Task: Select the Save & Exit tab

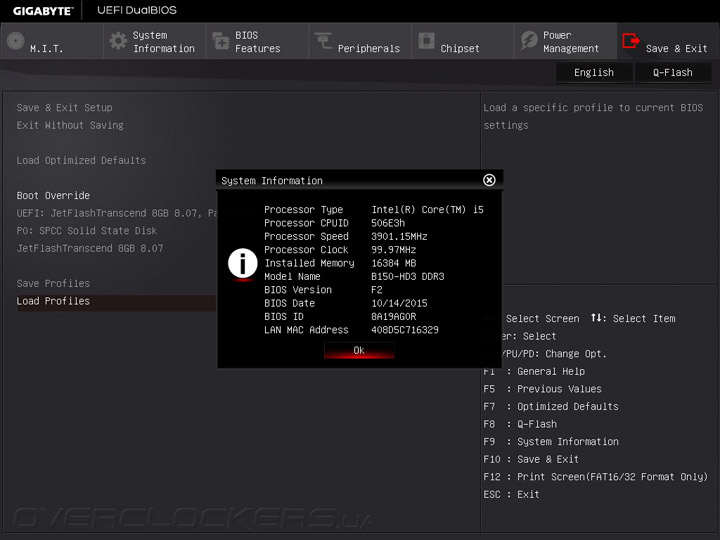Action: (668, 41)
